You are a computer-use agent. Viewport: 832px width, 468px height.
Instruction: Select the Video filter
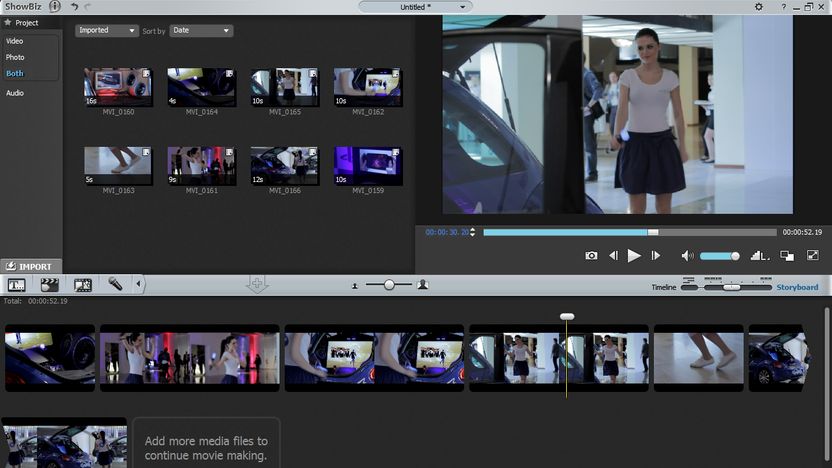14,41
